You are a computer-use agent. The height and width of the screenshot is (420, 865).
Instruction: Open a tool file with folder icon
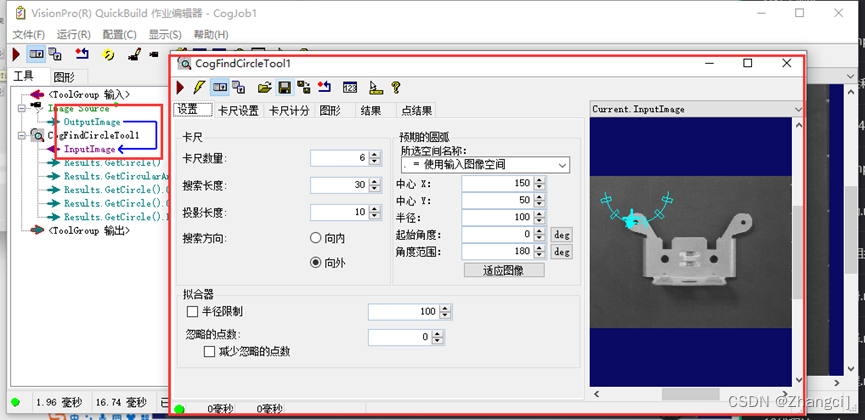click(x=265, y=87)
